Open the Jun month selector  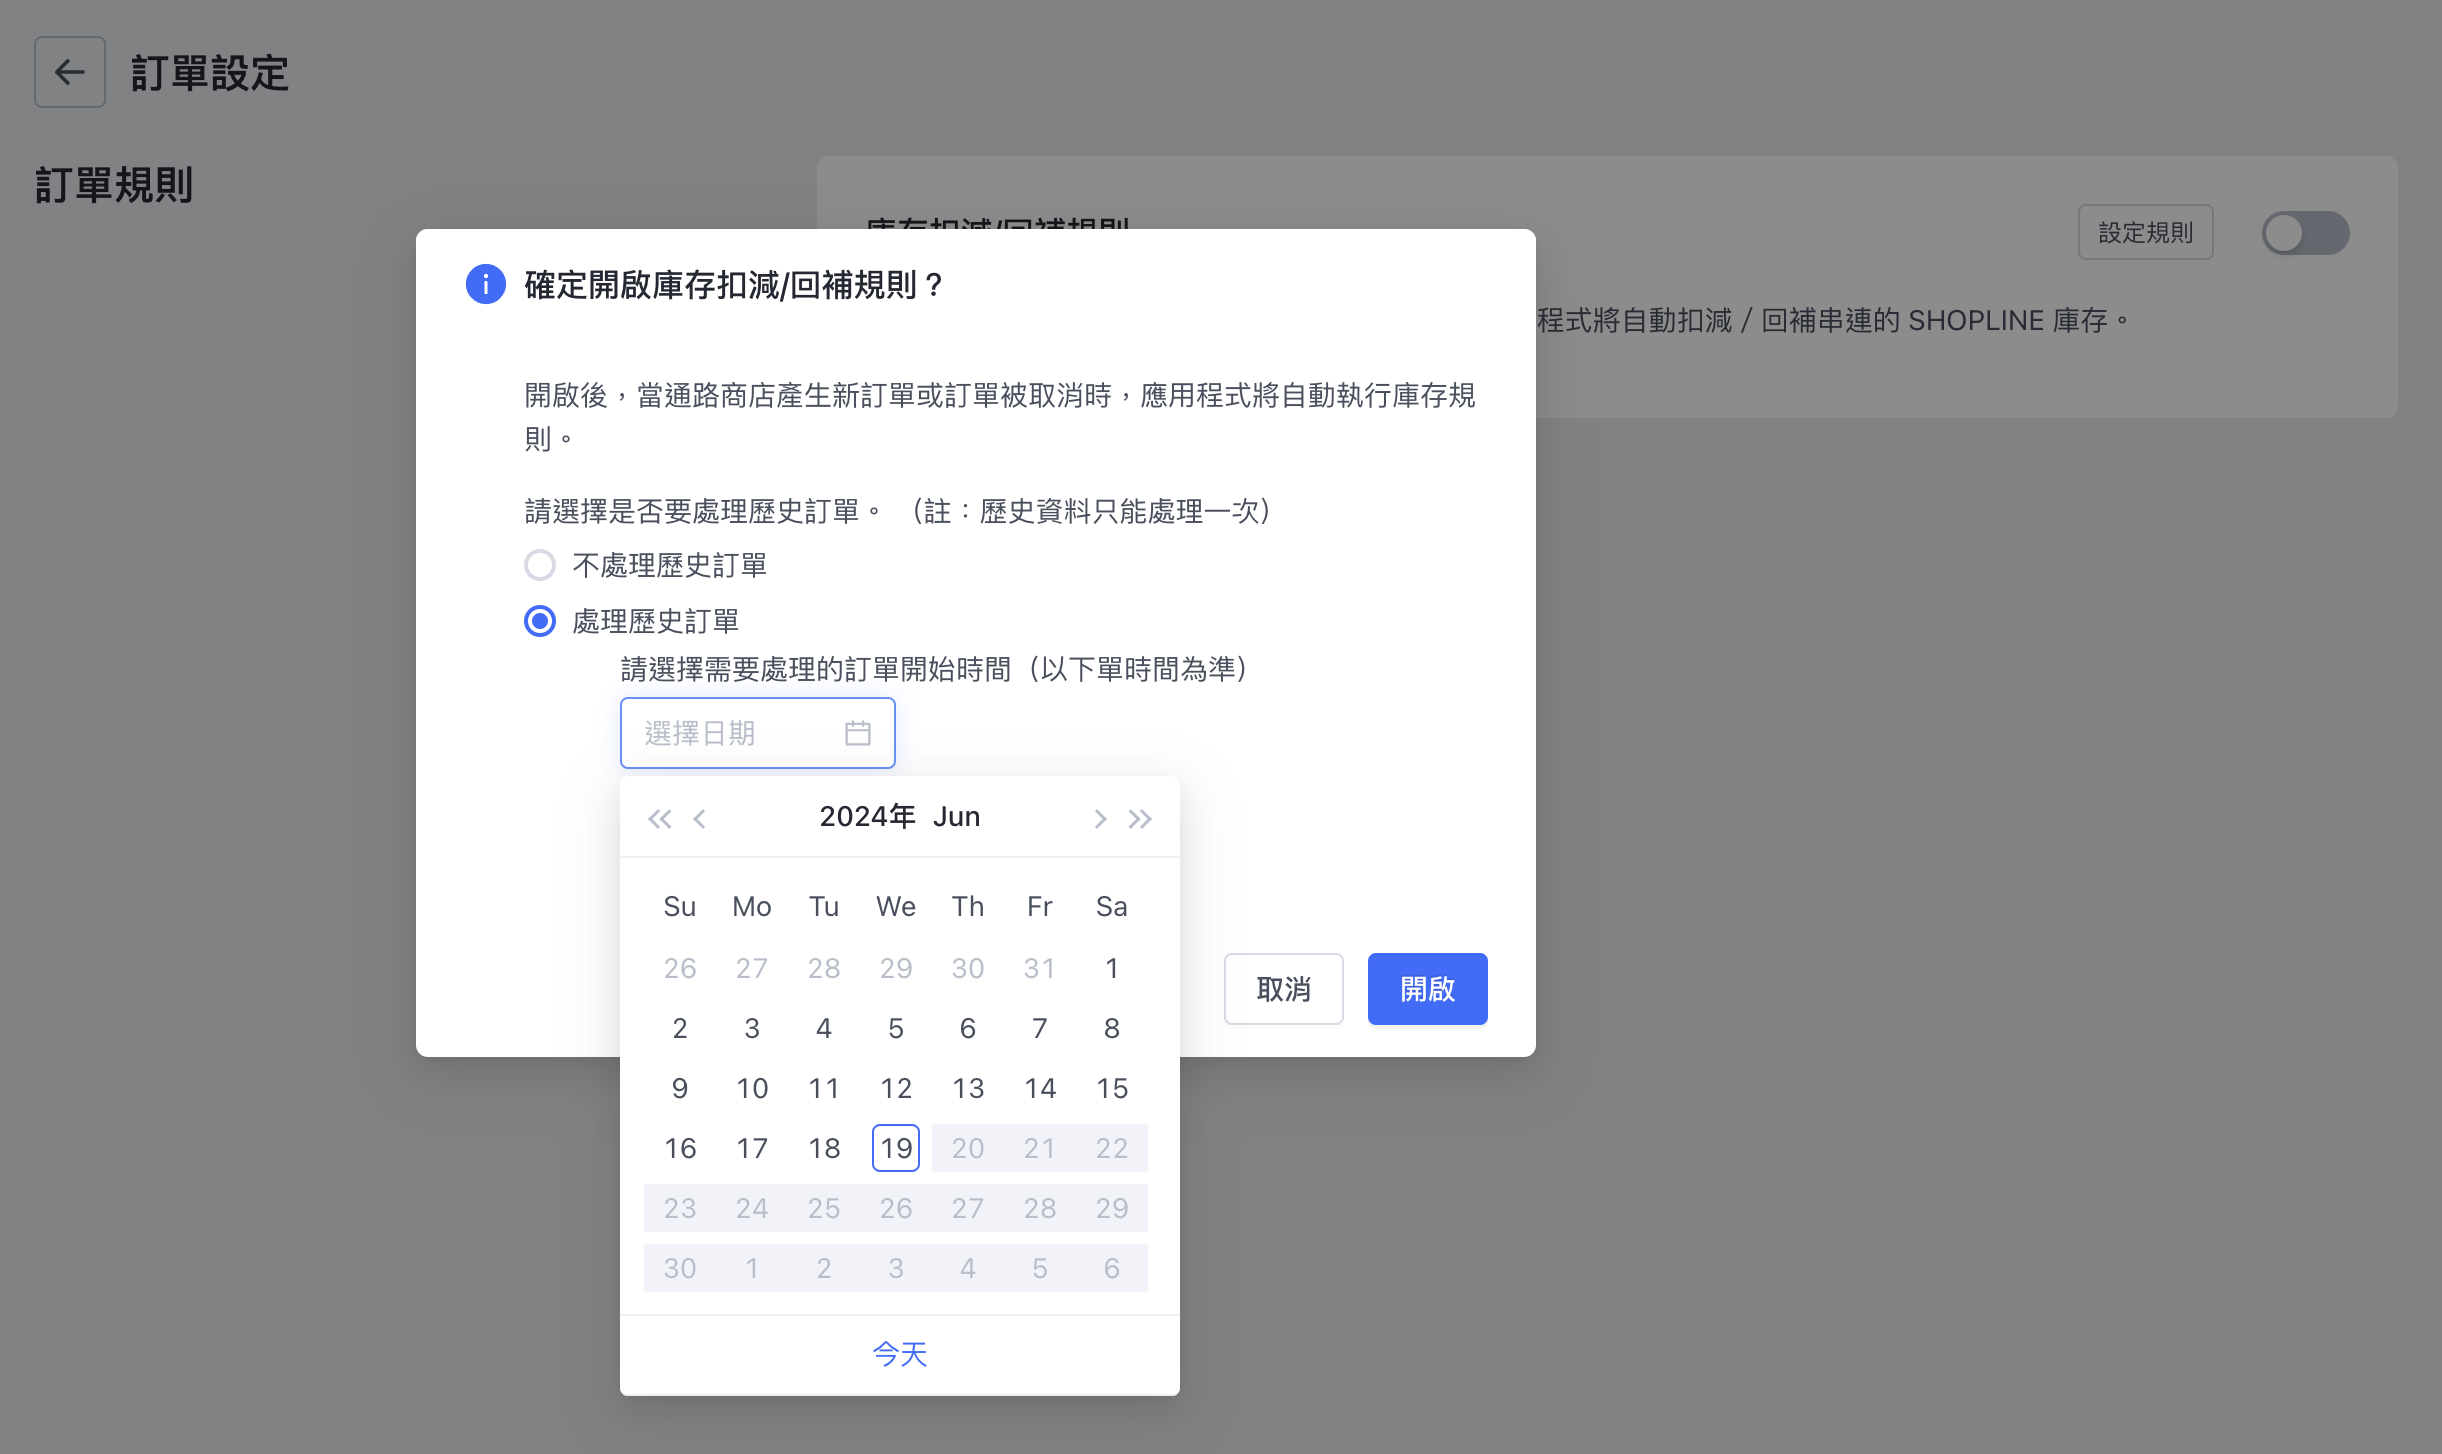tap(956, 817)
